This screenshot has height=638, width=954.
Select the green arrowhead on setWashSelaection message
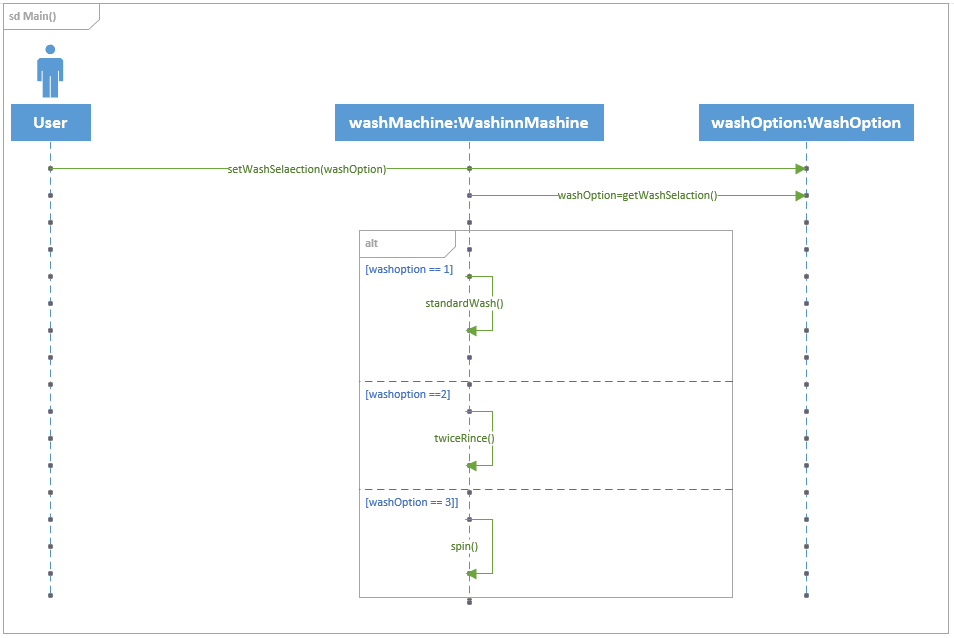[800, 169]
